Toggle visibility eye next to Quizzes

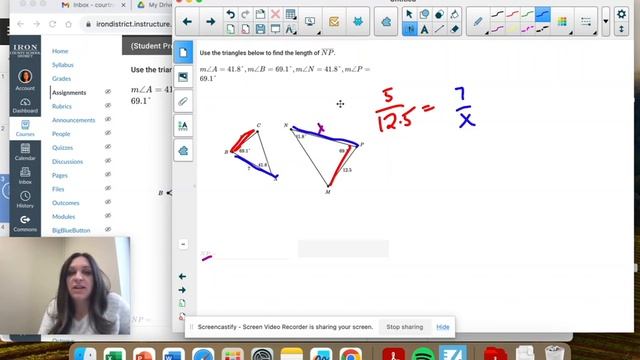[x=108, y=147]
